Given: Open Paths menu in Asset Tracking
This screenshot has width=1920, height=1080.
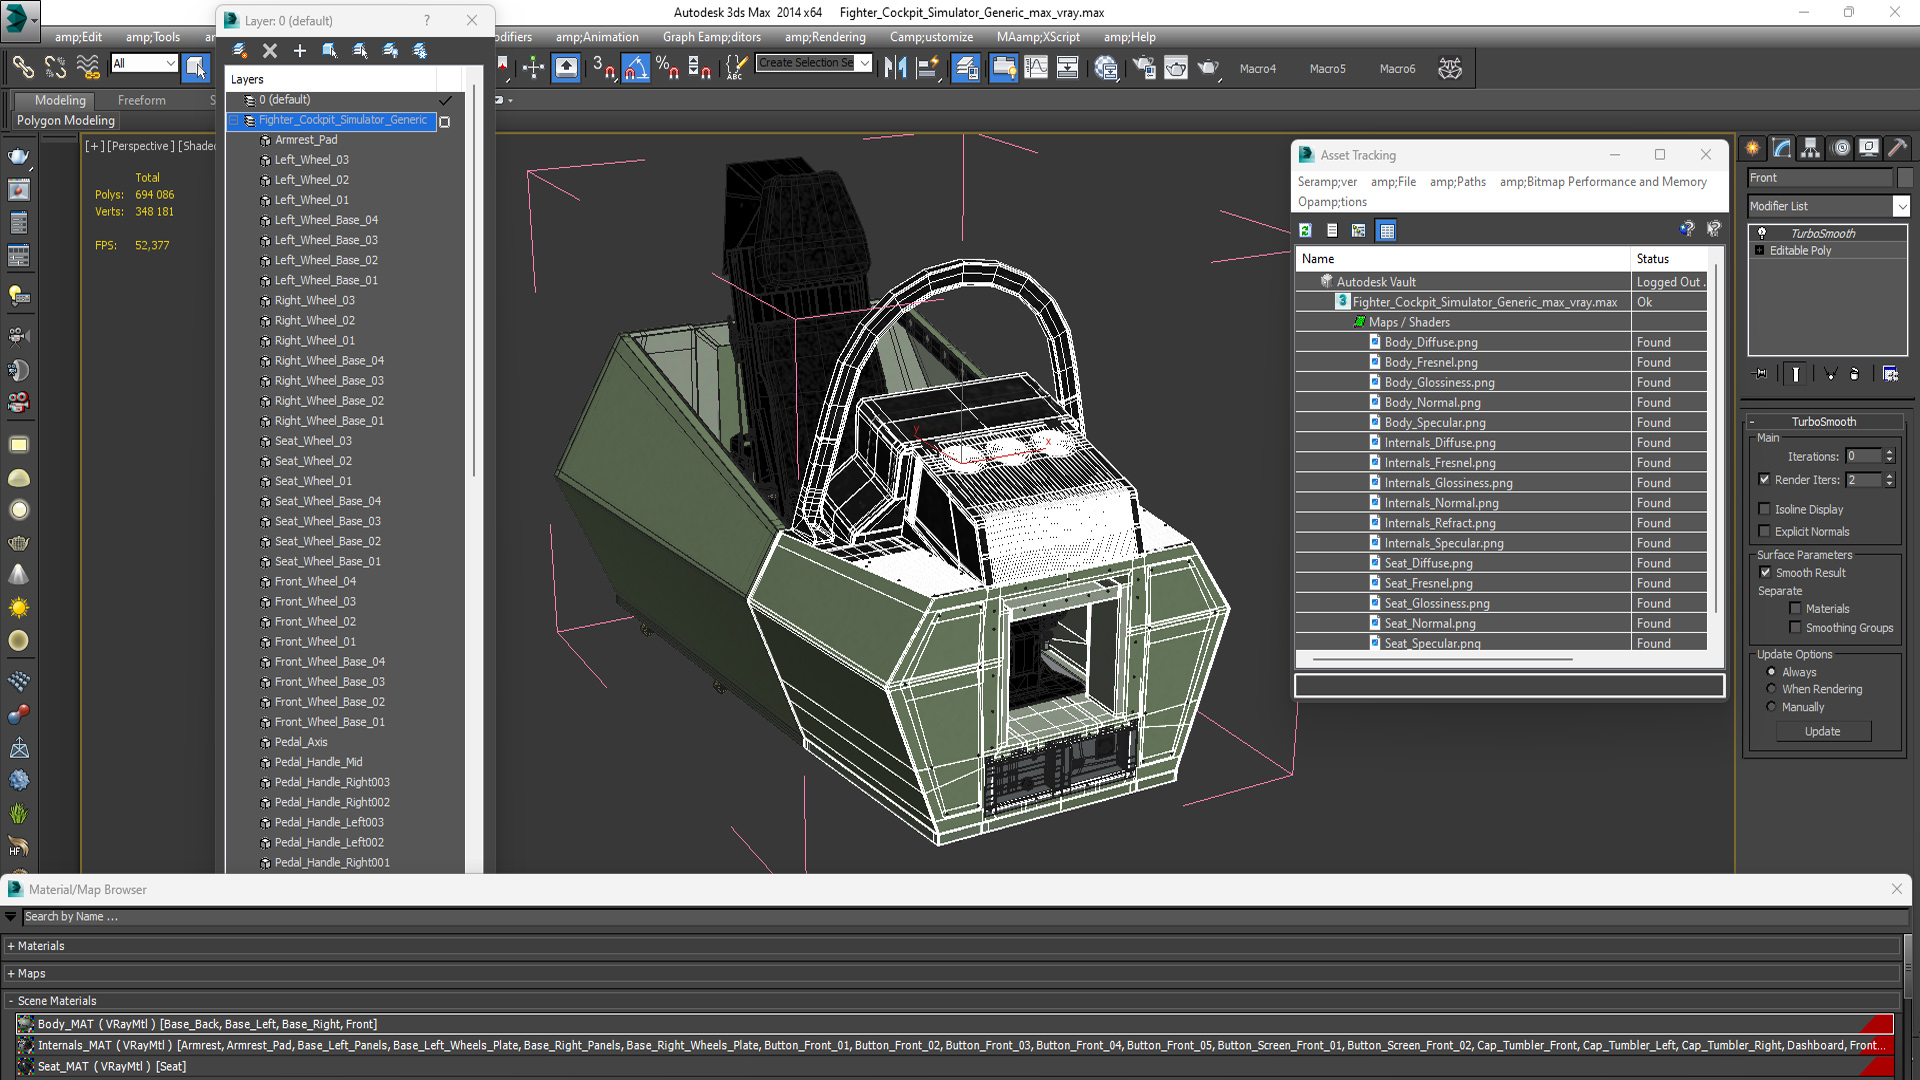Looking at the screenshot, I should [1457, 182].
